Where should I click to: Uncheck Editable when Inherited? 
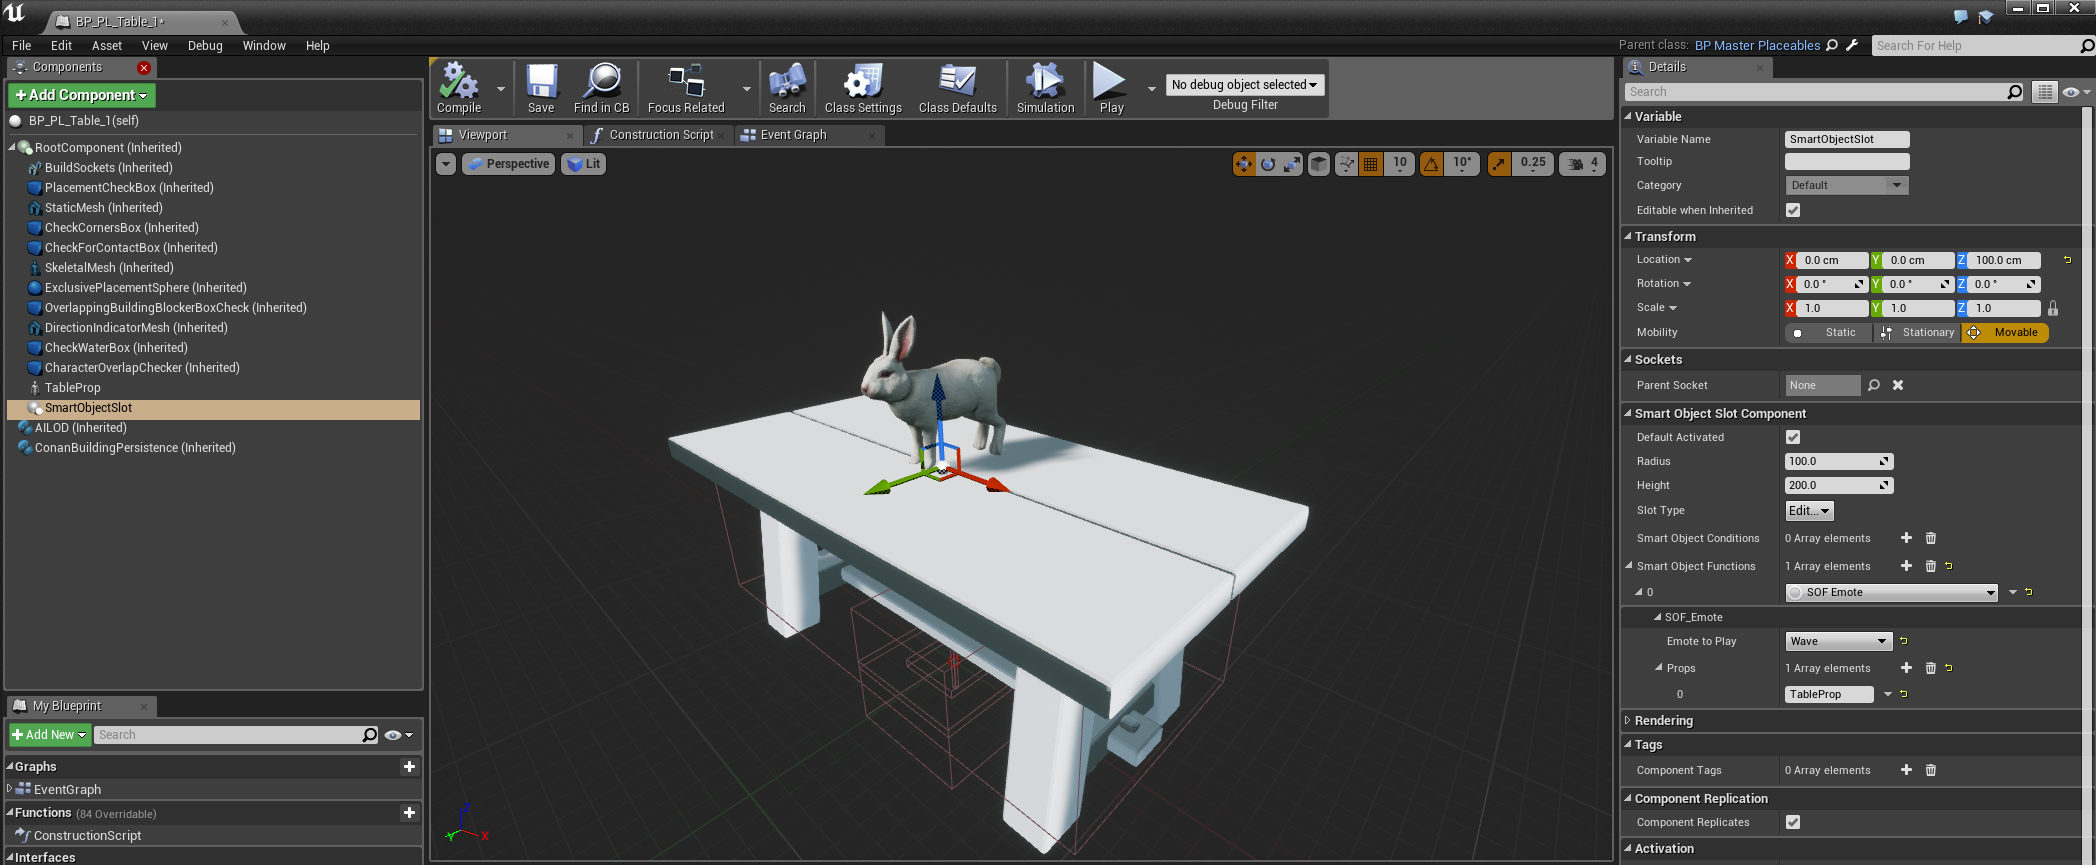[1793, 210]
